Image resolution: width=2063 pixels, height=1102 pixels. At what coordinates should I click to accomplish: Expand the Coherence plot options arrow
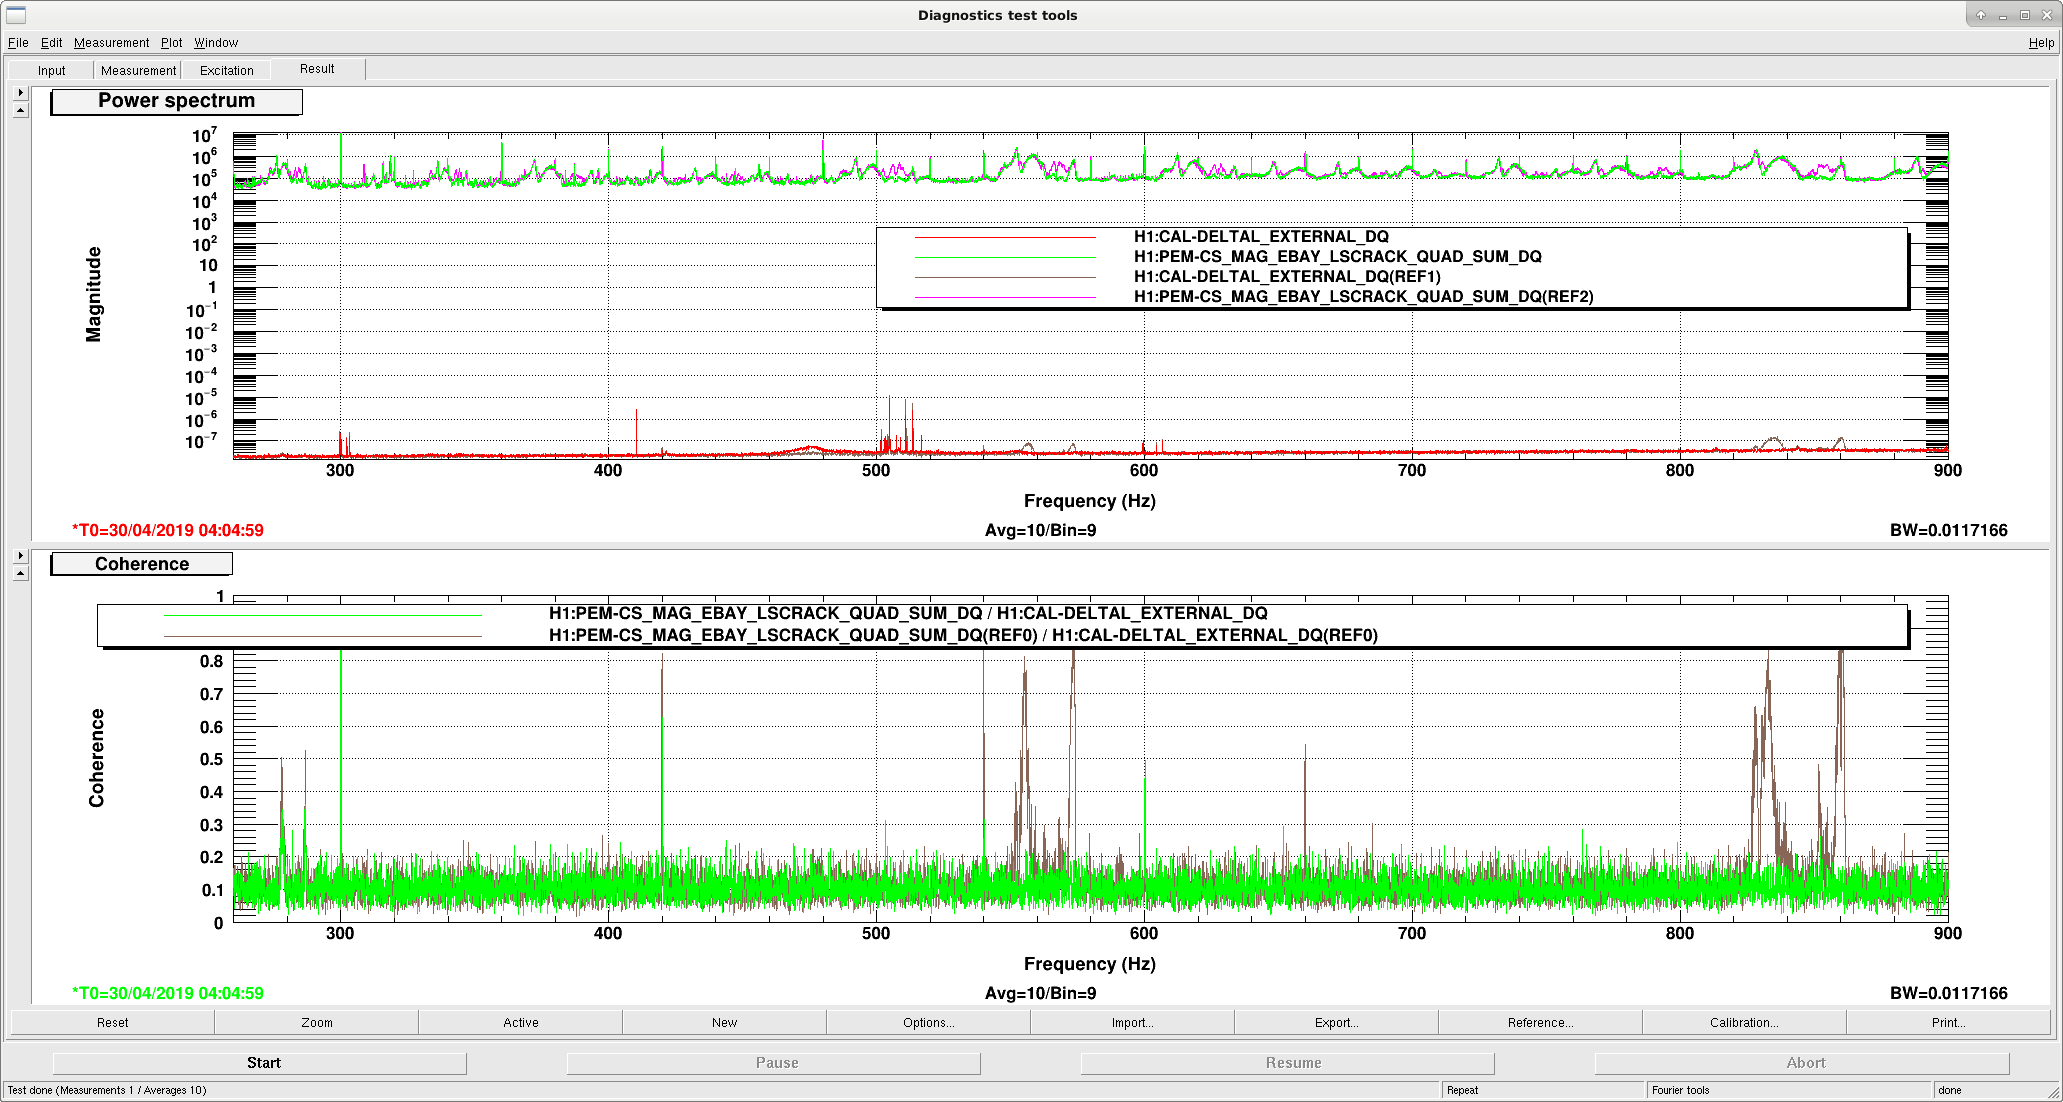[x=21, y=555]
